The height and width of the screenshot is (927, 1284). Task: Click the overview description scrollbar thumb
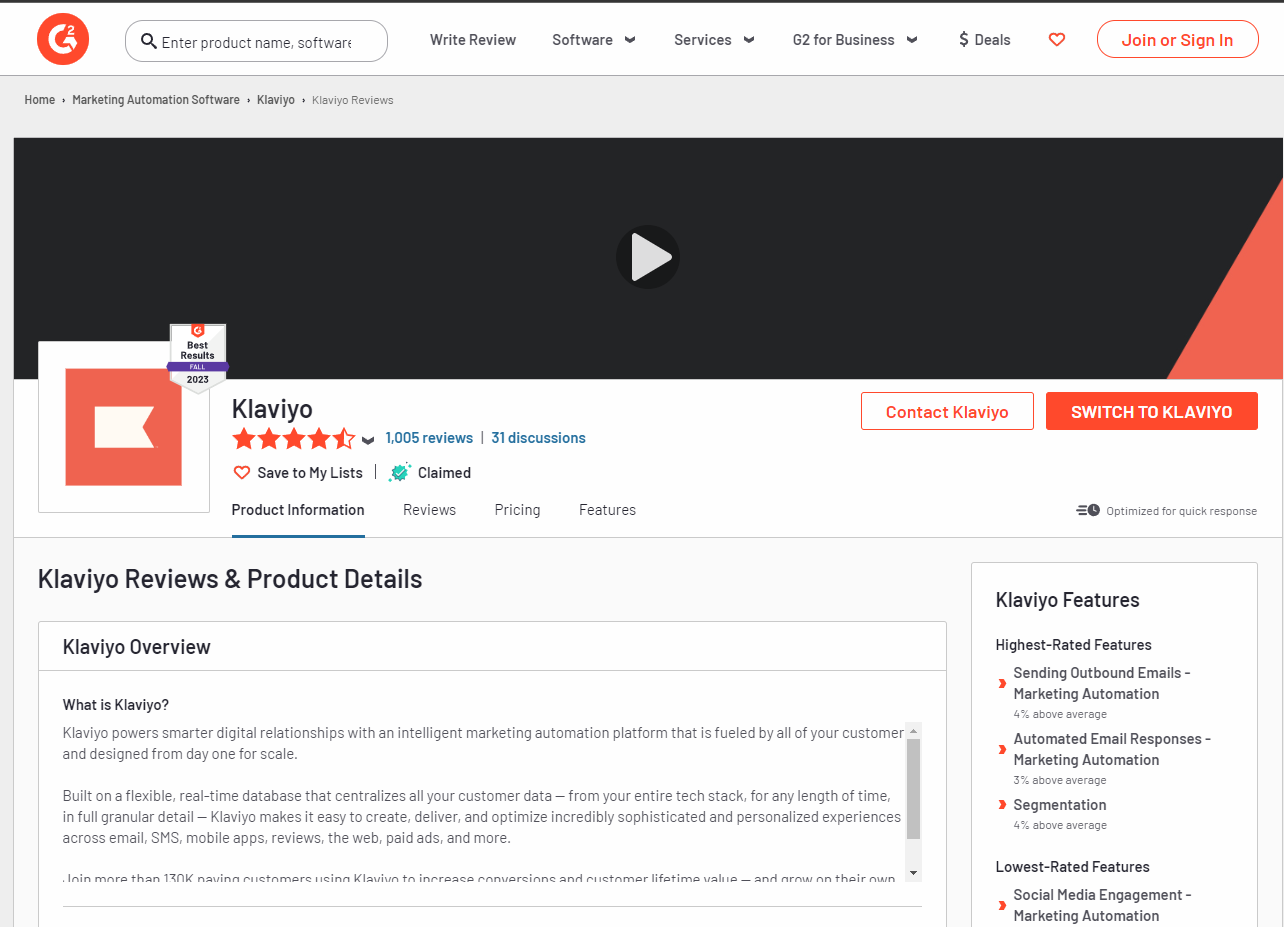click(913, 789)
